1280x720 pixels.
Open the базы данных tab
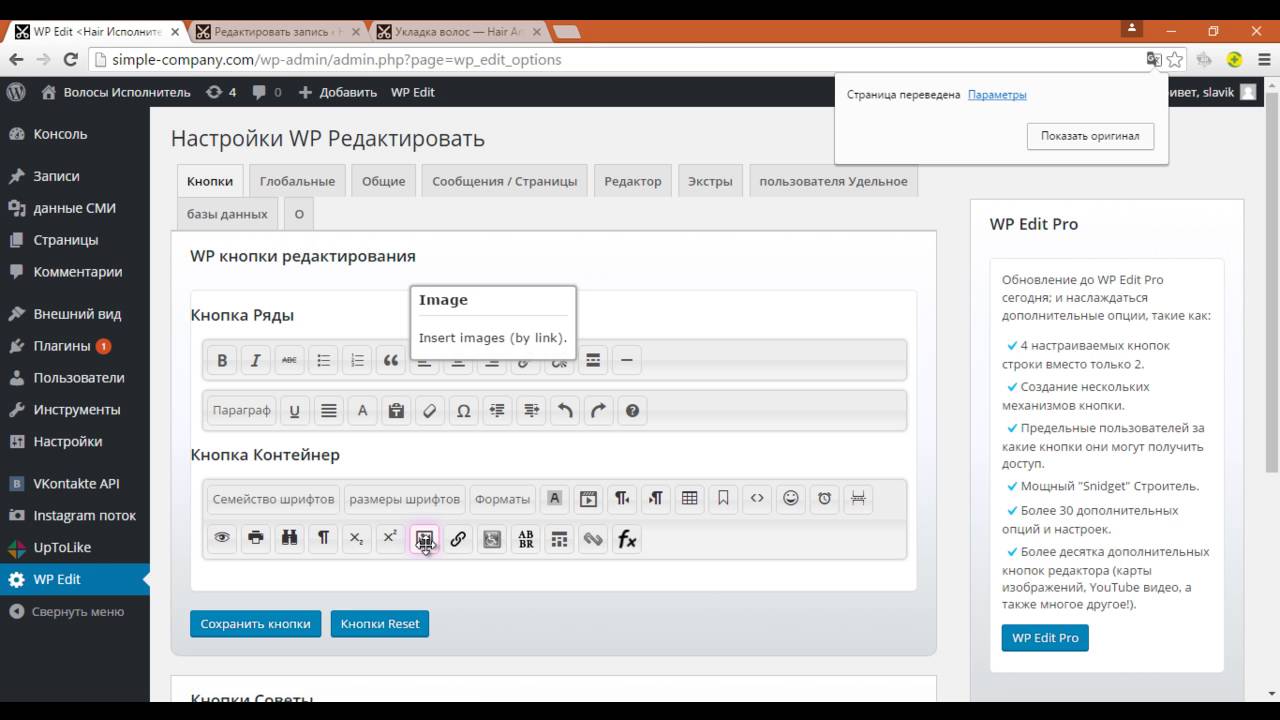click(227, 214)
